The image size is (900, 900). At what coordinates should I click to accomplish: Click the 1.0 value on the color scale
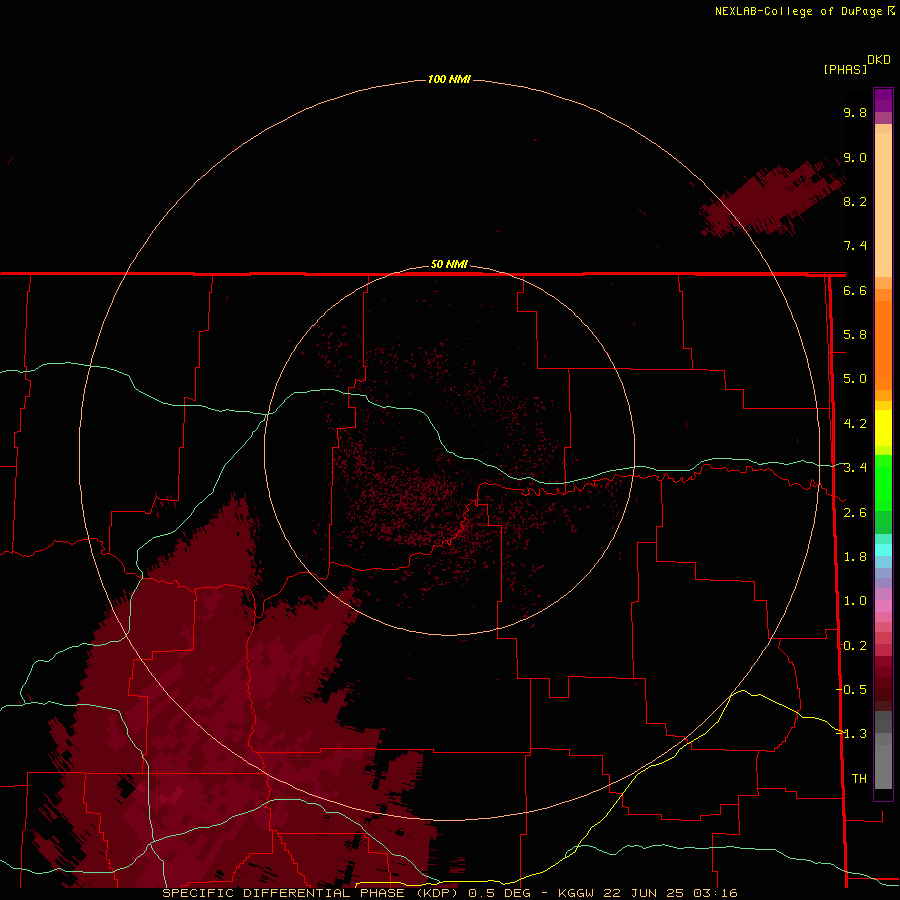click(x=855, y=601)
